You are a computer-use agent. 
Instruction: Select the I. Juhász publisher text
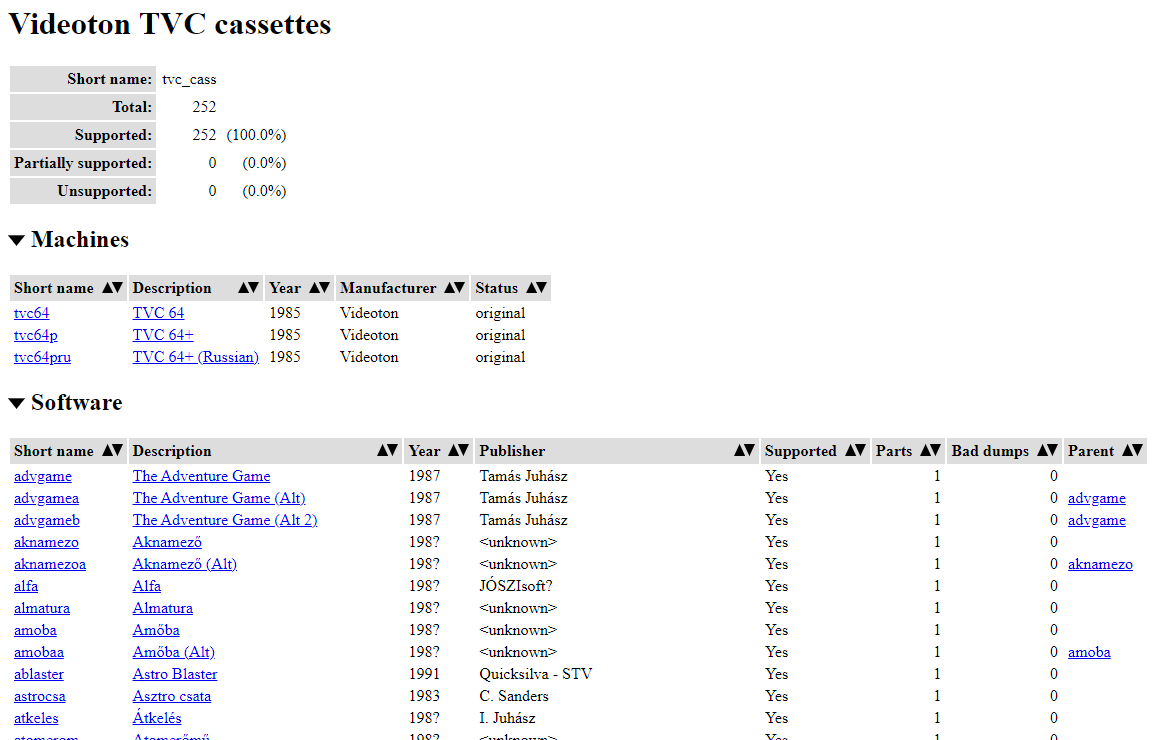click(x=507, y=719)
